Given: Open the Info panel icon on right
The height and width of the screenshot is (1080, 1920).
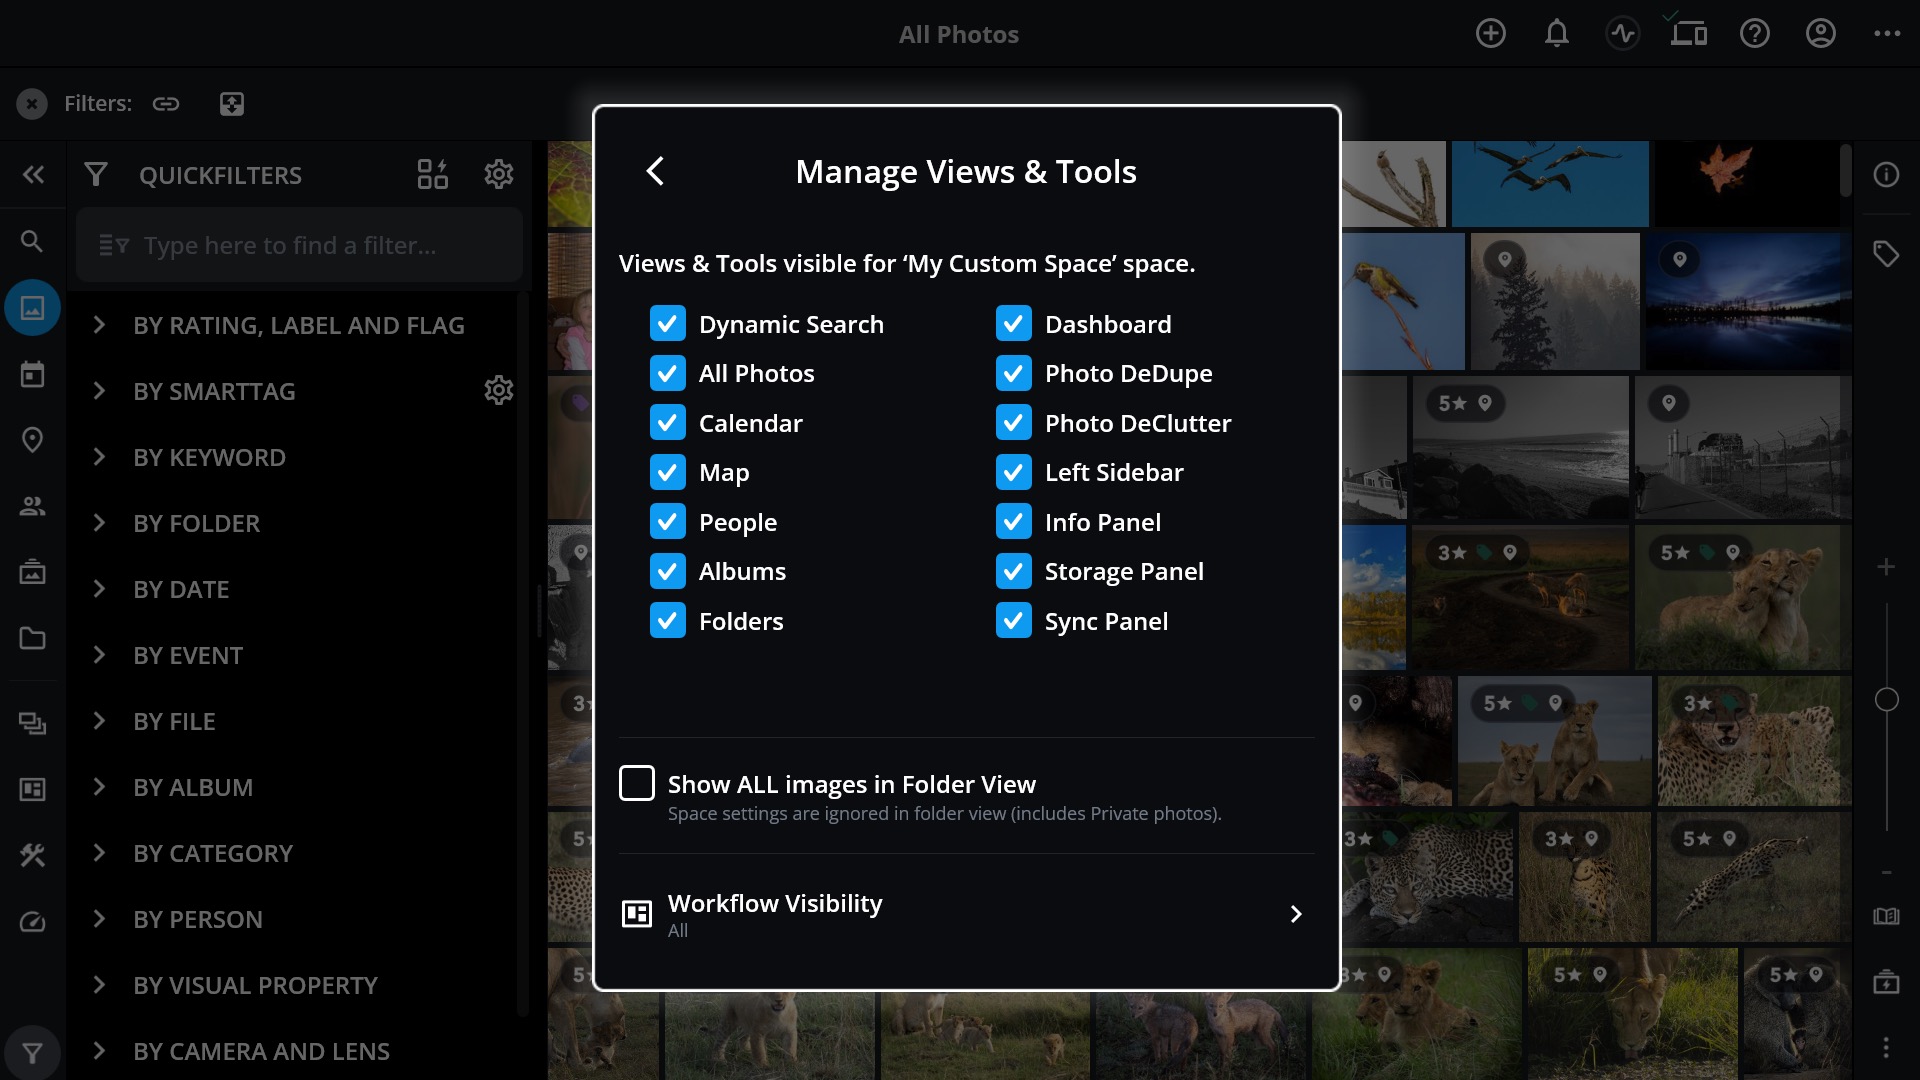Looking at the screenshot, I should (1886, 175).
